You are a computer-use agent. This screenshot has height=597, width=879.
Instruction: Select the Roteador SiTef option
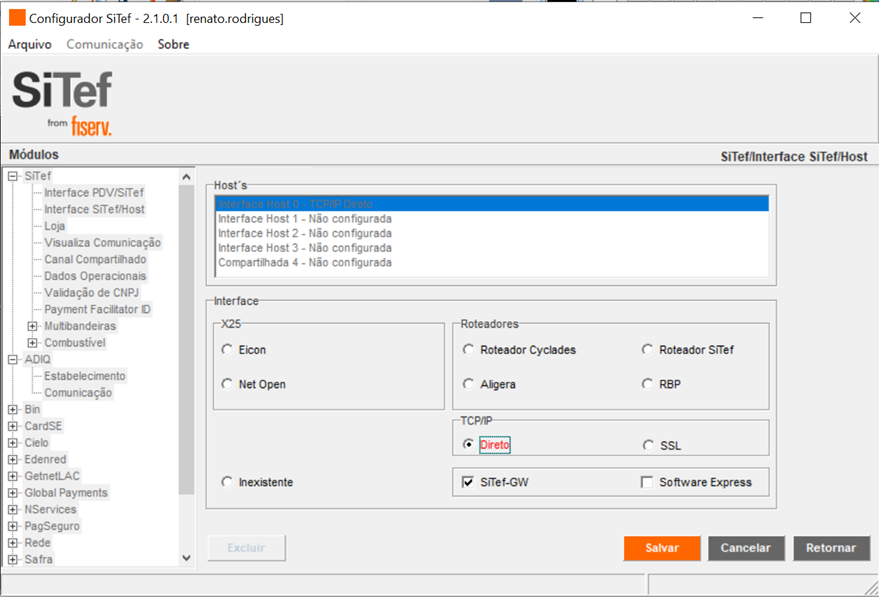point(647,350)
